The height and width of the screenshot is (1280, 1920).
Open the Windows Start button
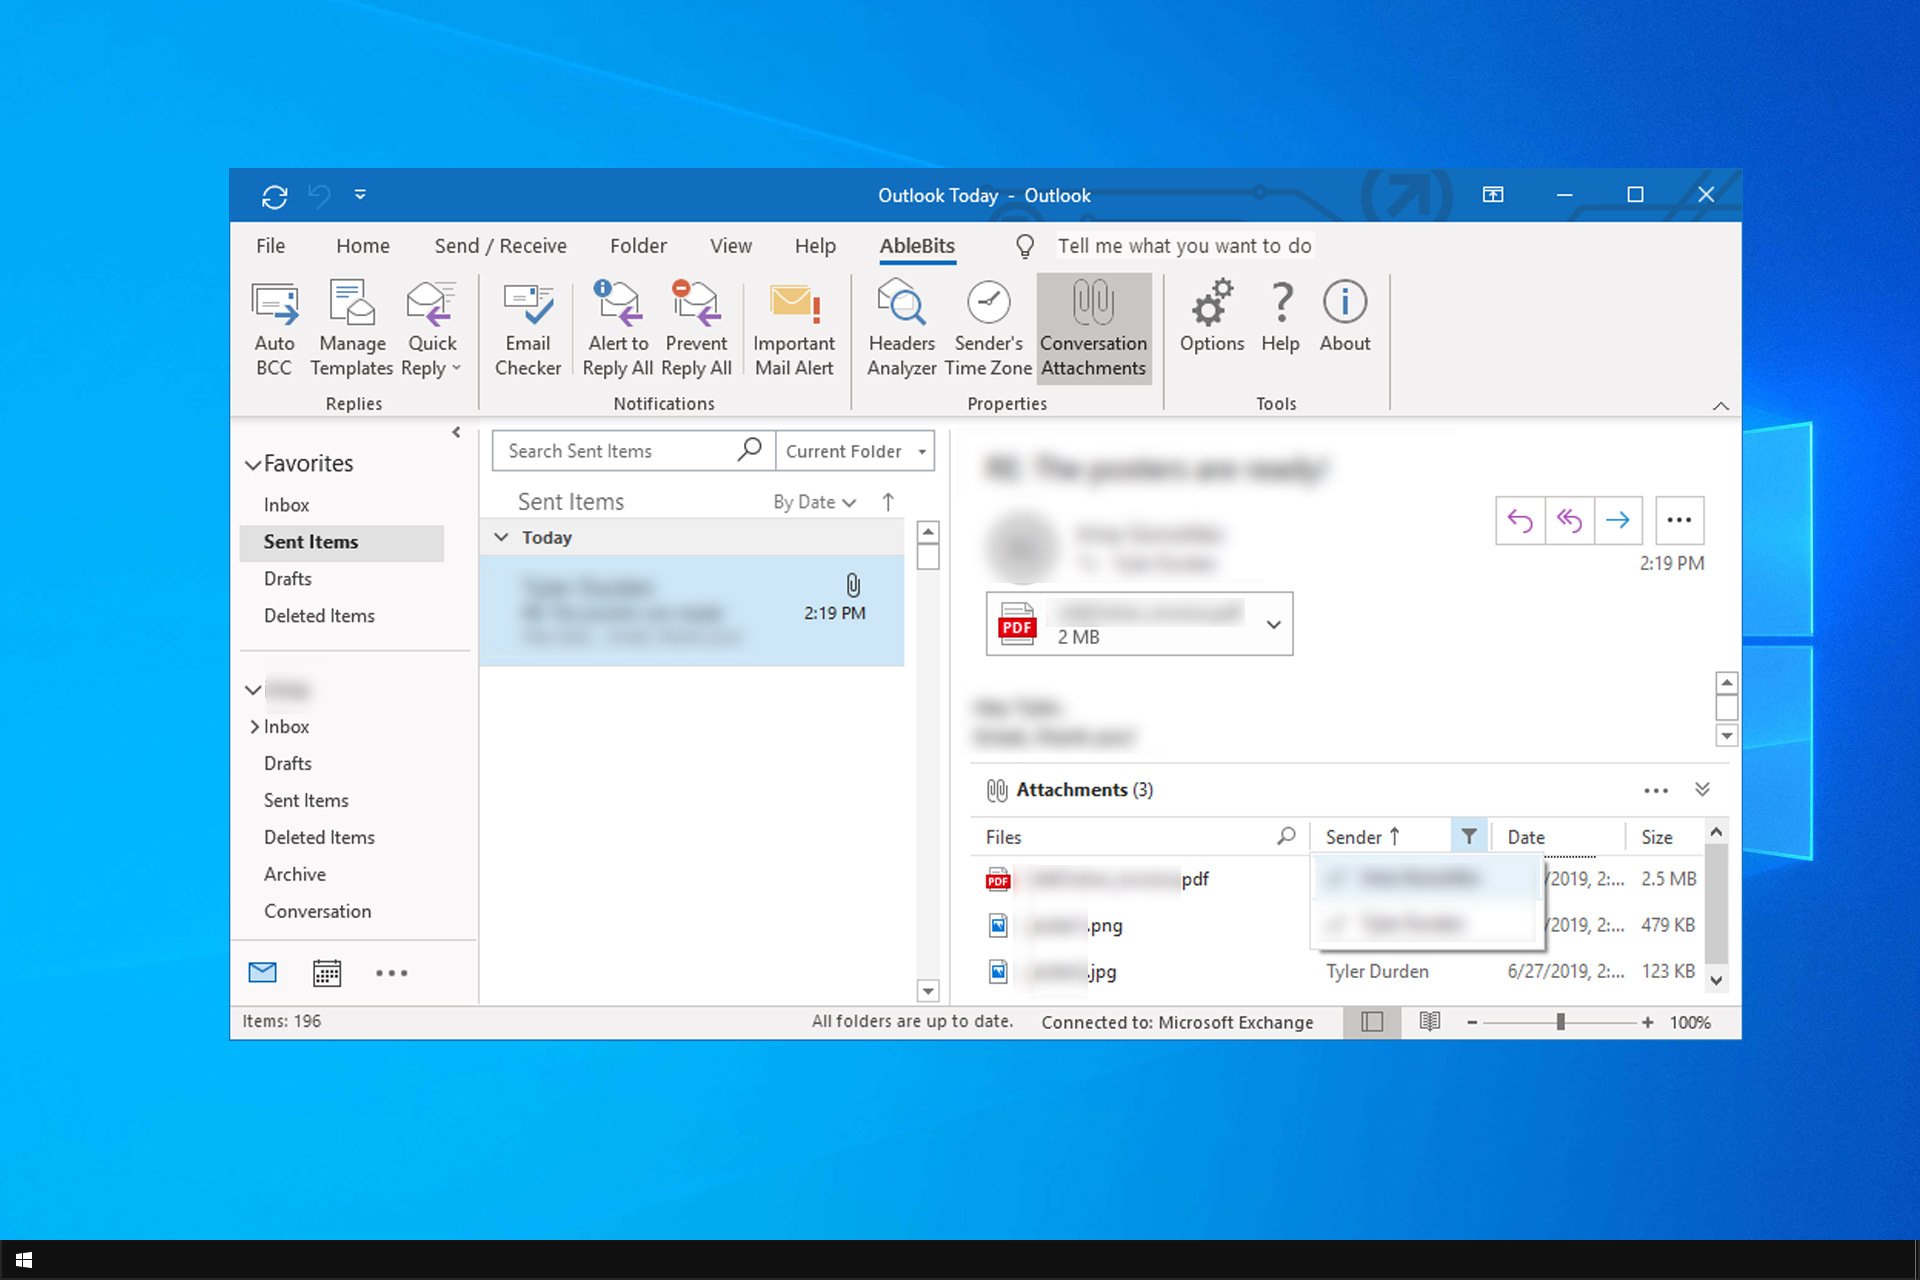tap(24, 1260)
